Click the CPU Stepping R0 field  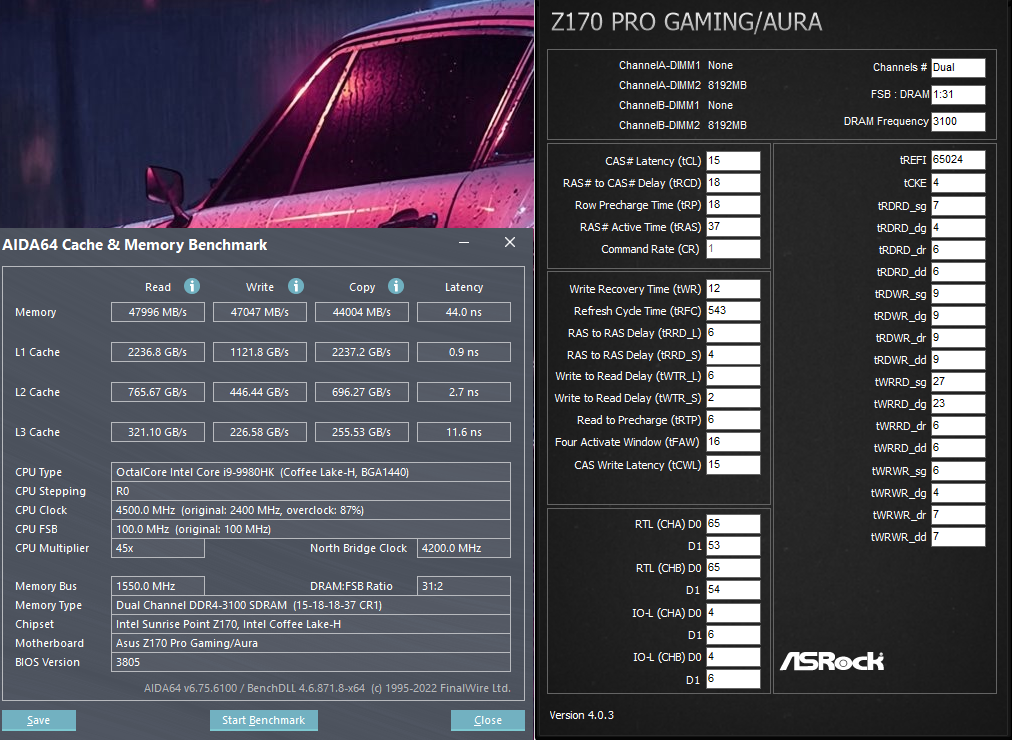pyautogui.click(x=310, y=491)
